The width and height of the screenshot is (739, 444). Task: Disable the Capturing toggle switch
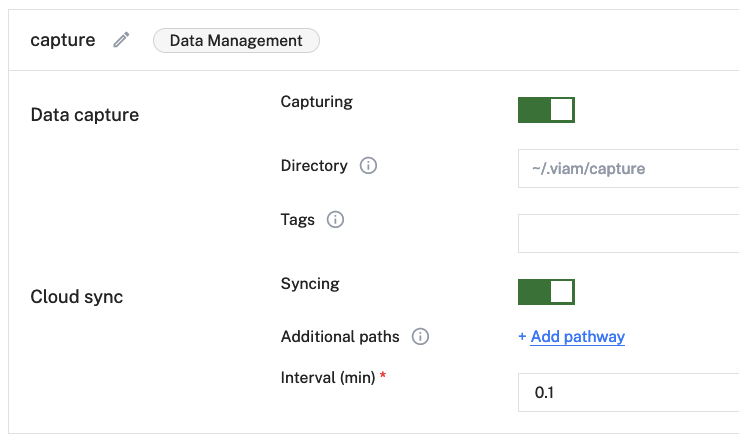tap(546, 110)
